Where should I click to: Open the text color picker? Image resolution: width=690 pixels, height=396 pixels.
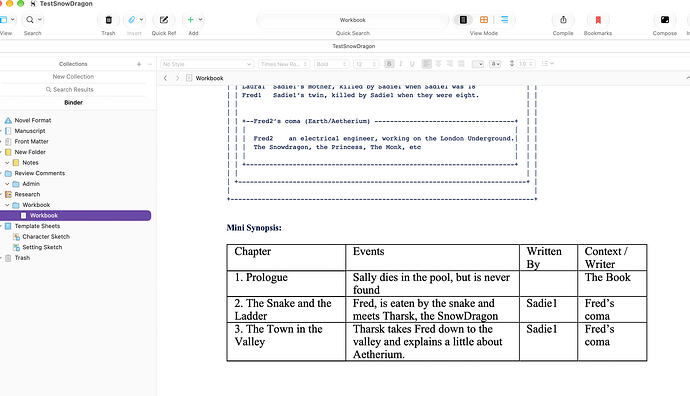[478, 64]
